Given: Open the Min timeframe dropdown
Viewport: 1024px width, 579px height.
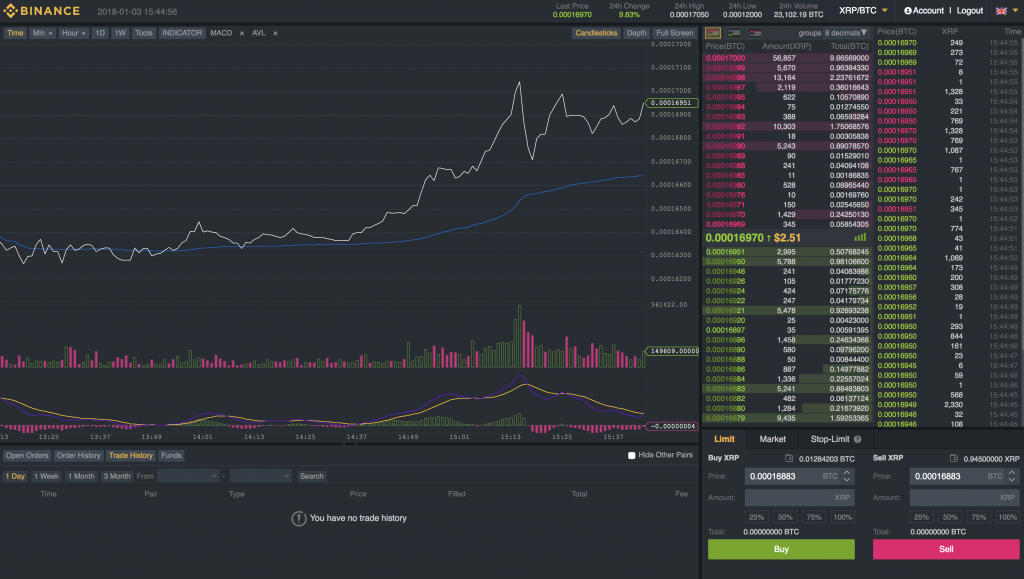Looking at the screenshot, I should pyautogui.click(x=44, y=32).
